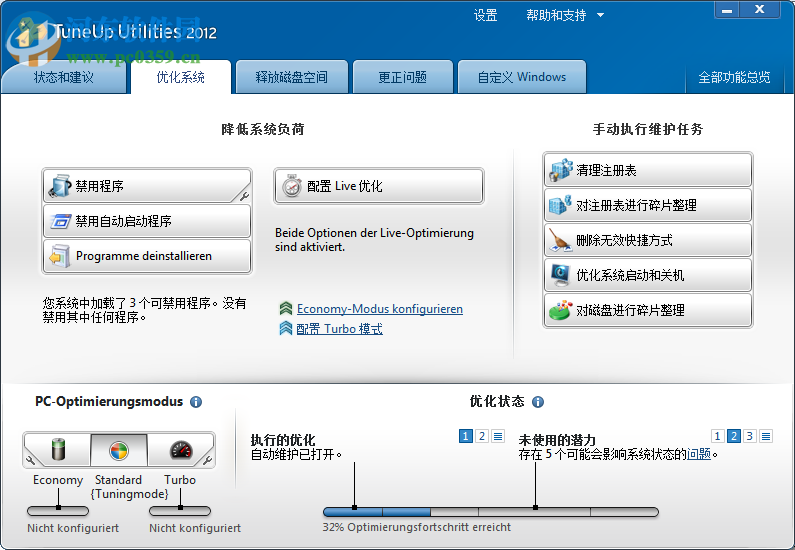The width and height of the screenshot is (795, 550).
Task: Select page 2 of 执行的优化
Action: pyautogui.click(x=482, y=436)
